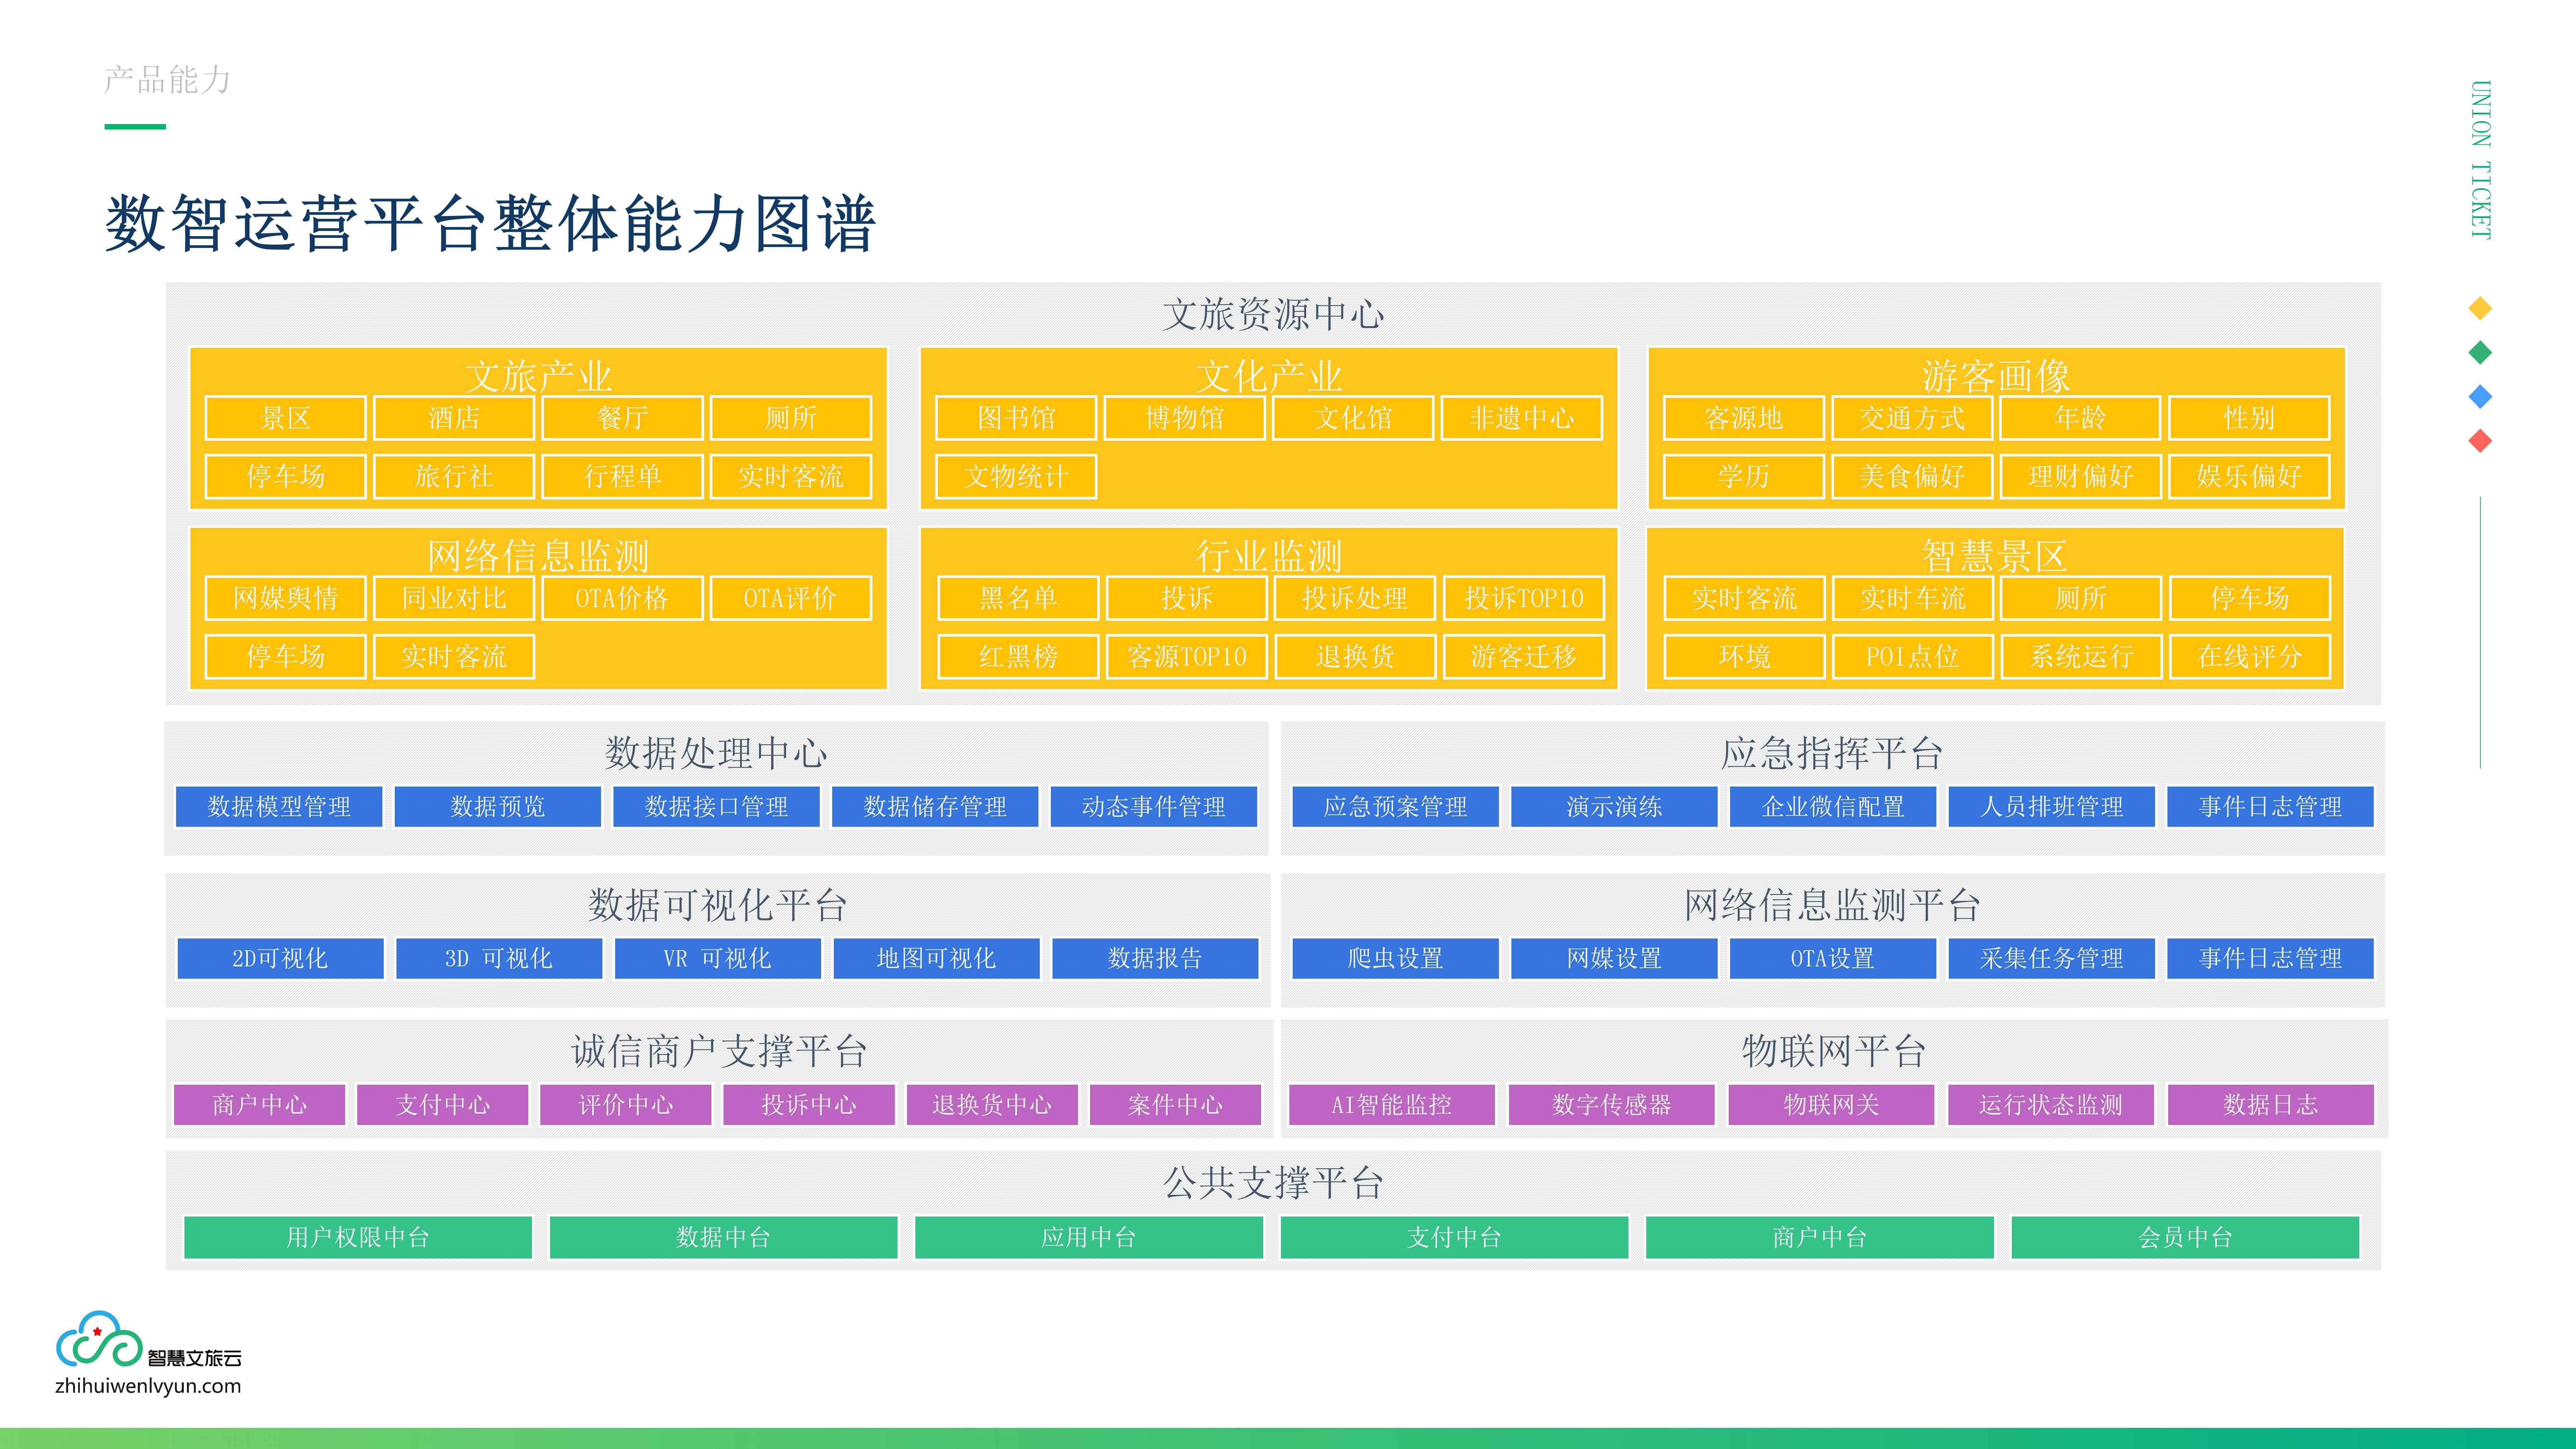This screenshot has height=1449, width=2576.
Task: Click the 网媒舆情 box
Action: tap(286, 598)
